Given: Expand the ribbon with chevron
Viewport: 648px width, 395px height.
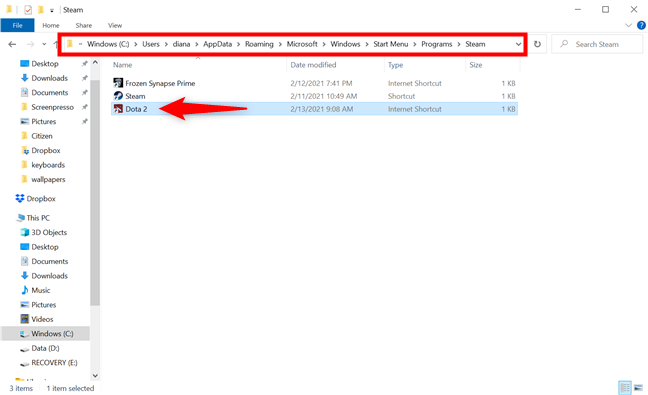Looking at the screenshot, I should point(629,25).
